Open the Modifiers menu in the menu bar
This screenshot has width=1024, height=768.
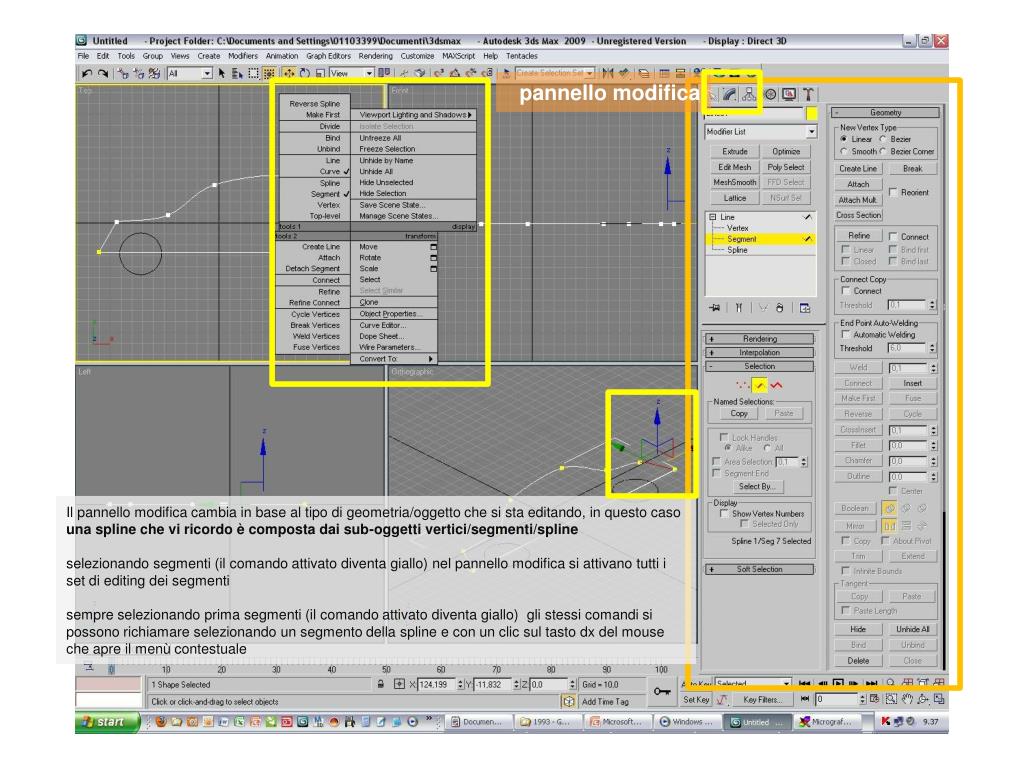click(243, 56)
